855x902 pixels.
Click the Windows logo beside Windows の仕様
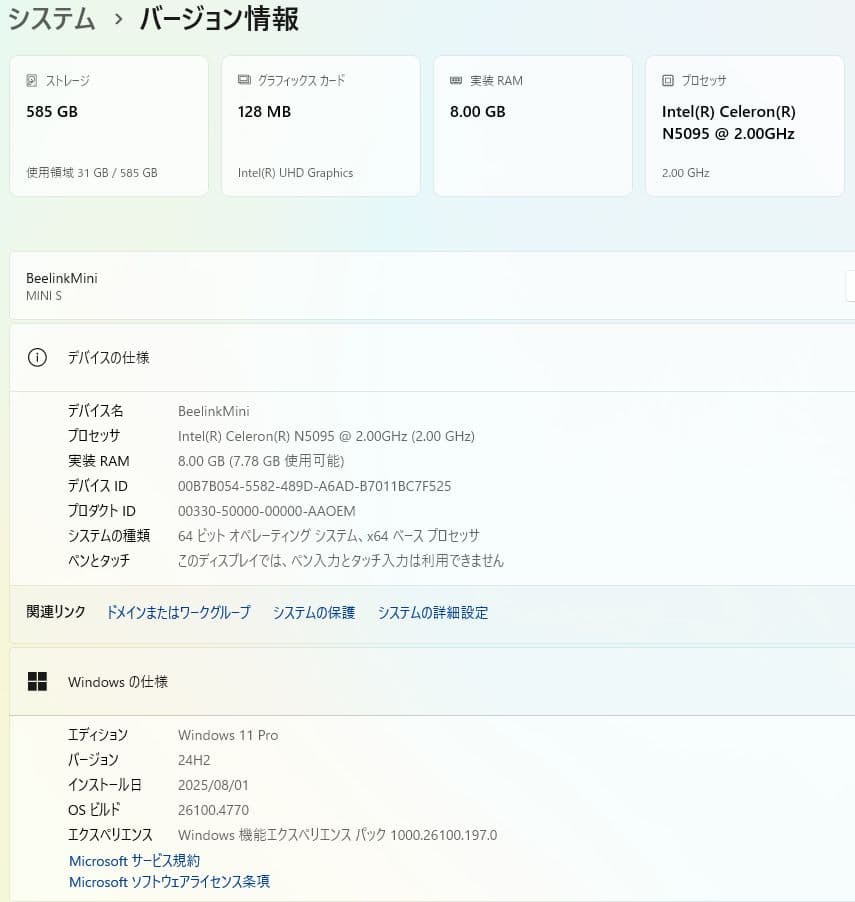pos(37,681)
